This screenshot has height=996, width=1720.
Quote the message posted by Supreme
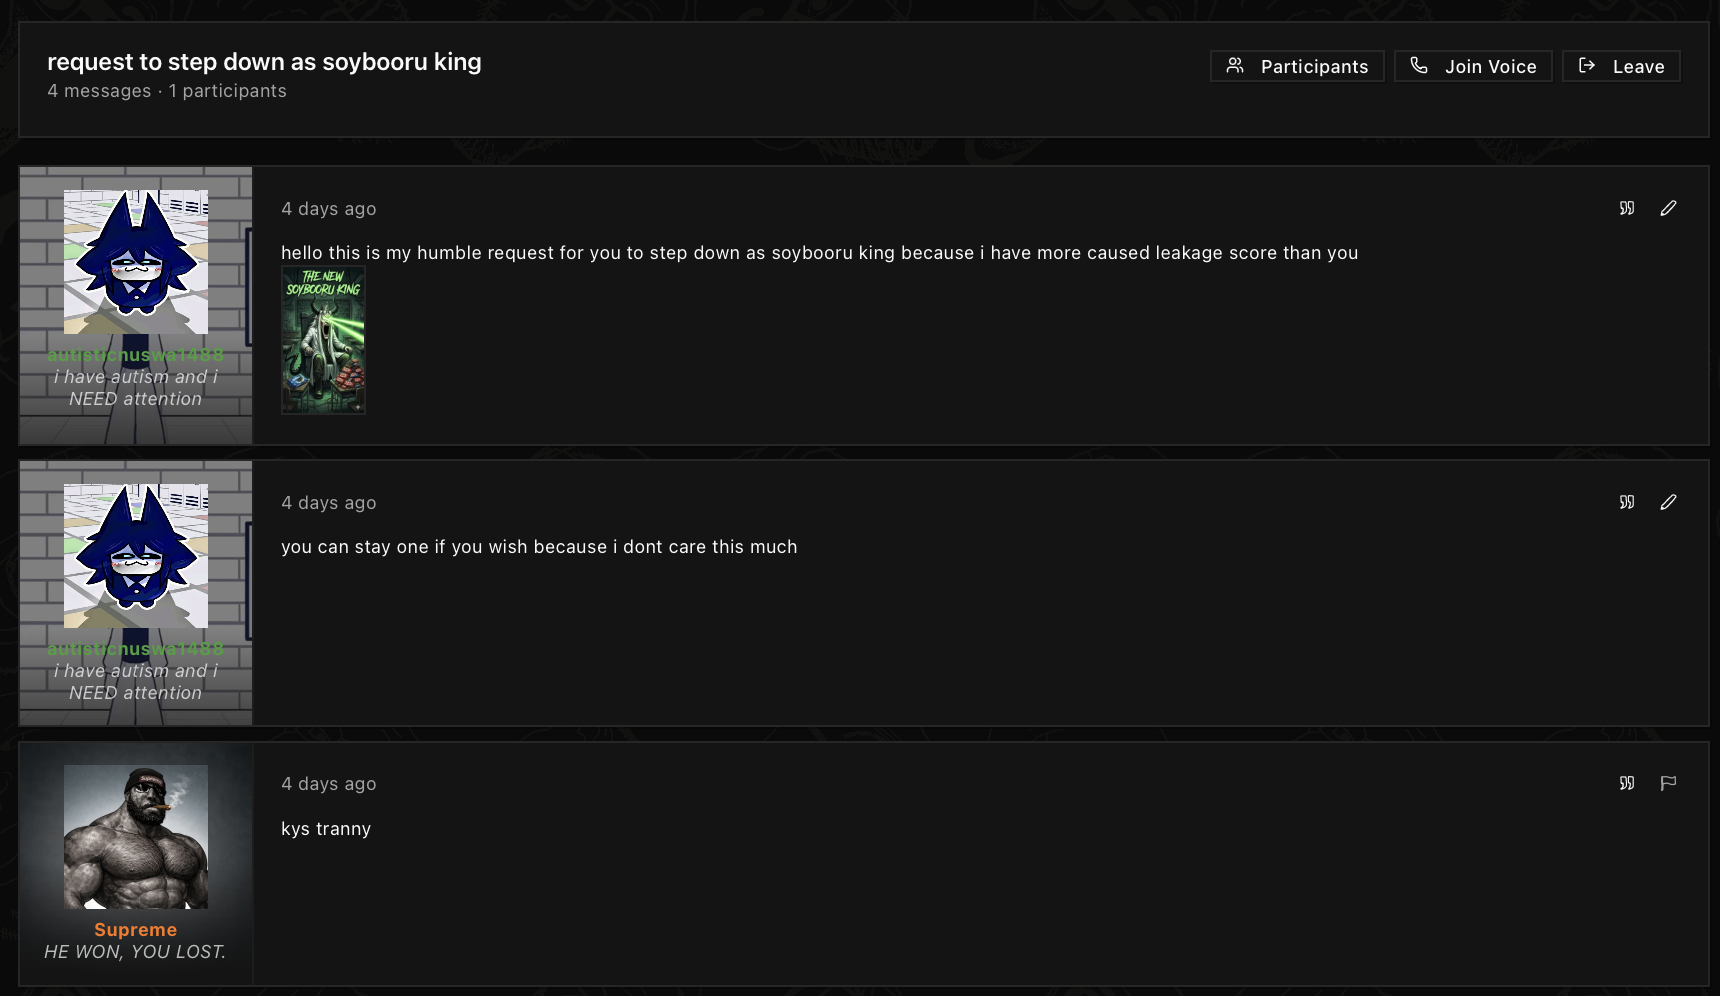tap(1627, 783)
